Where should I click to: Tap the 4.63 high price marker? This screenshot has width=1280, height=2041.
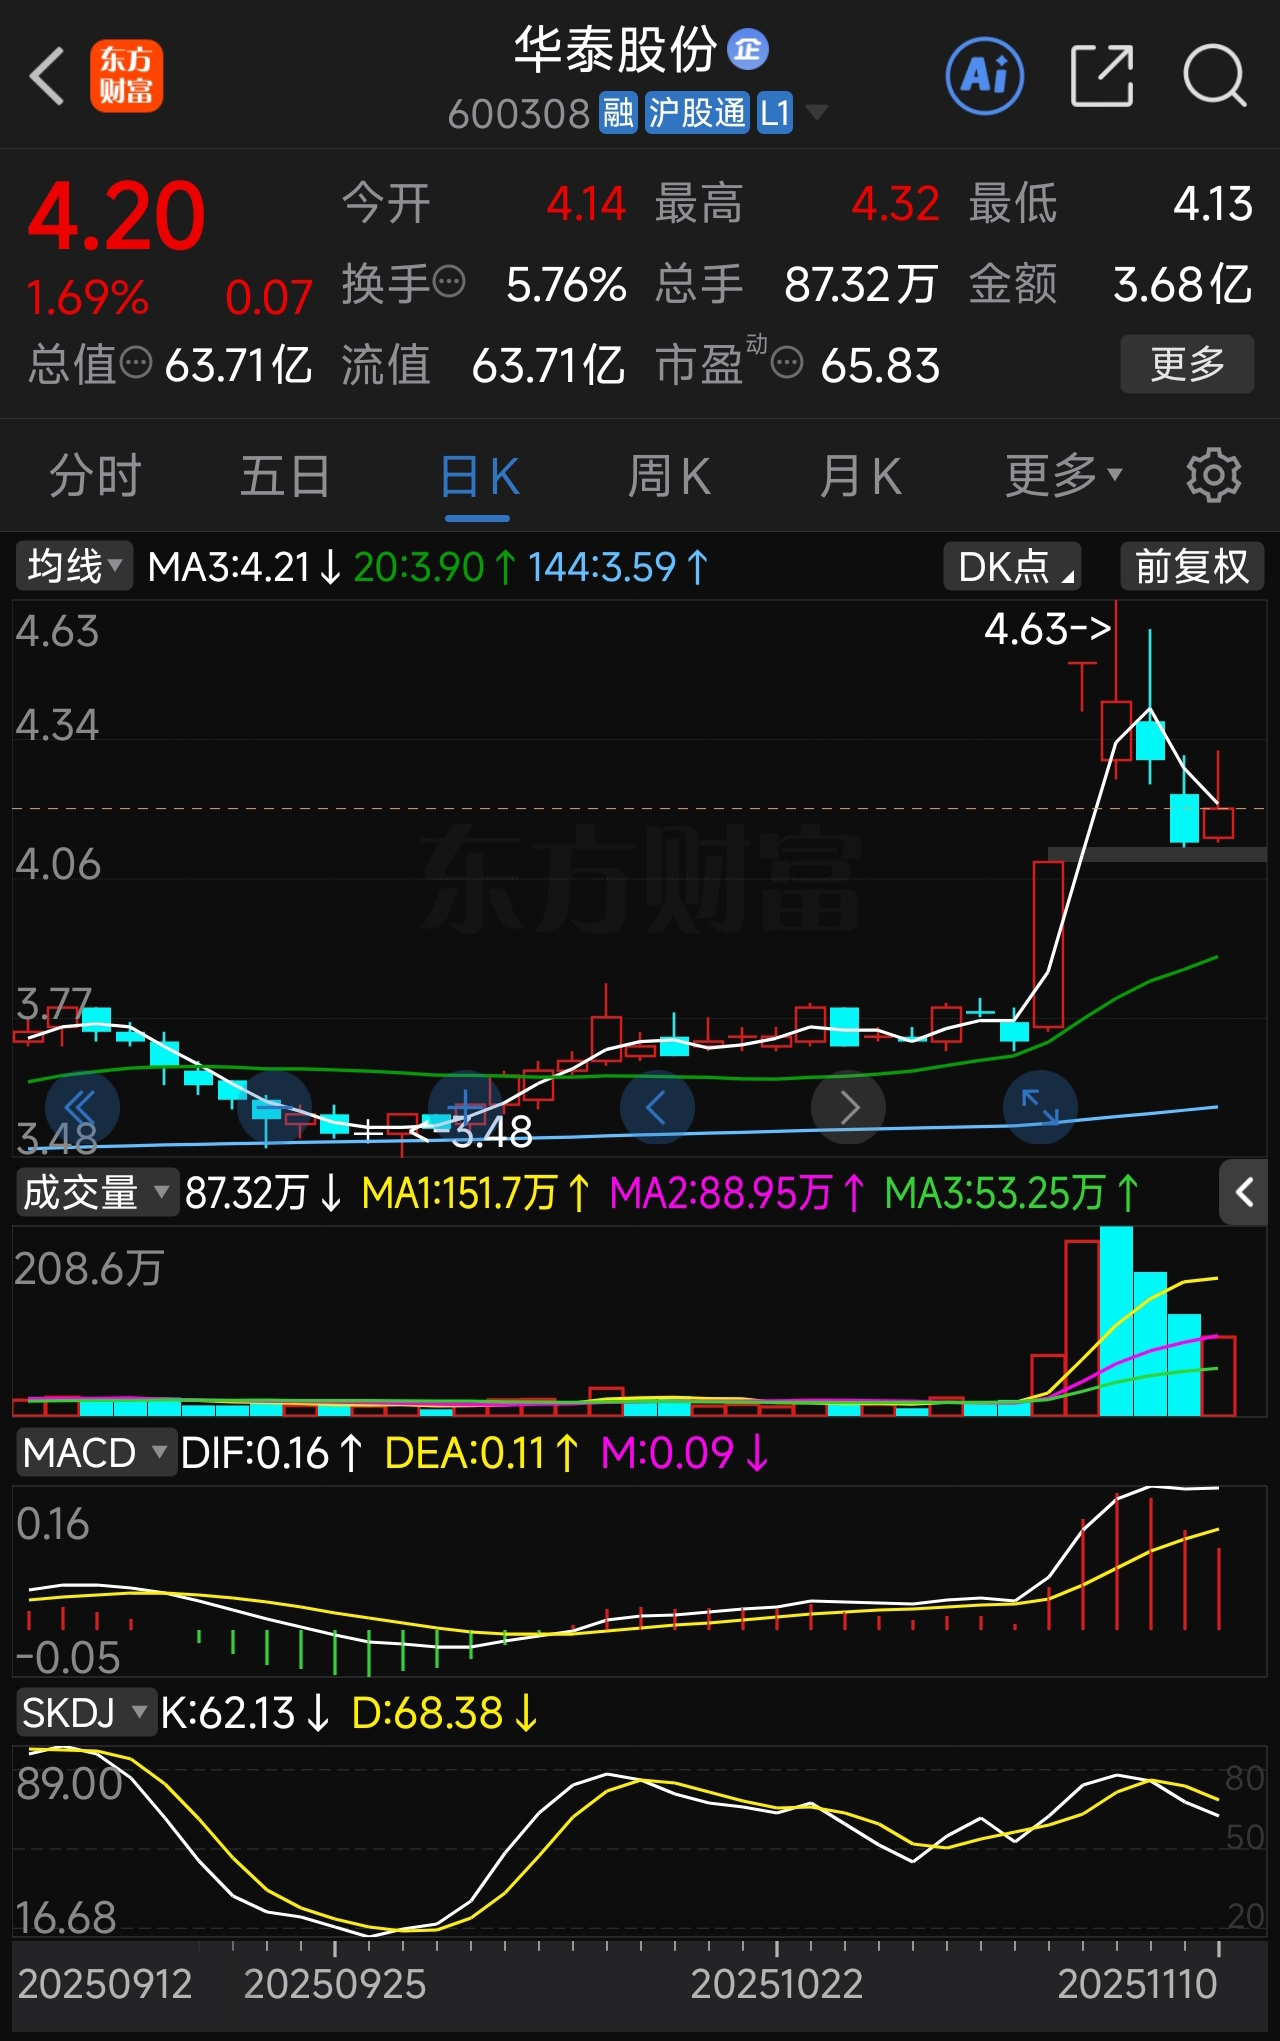1047,629
